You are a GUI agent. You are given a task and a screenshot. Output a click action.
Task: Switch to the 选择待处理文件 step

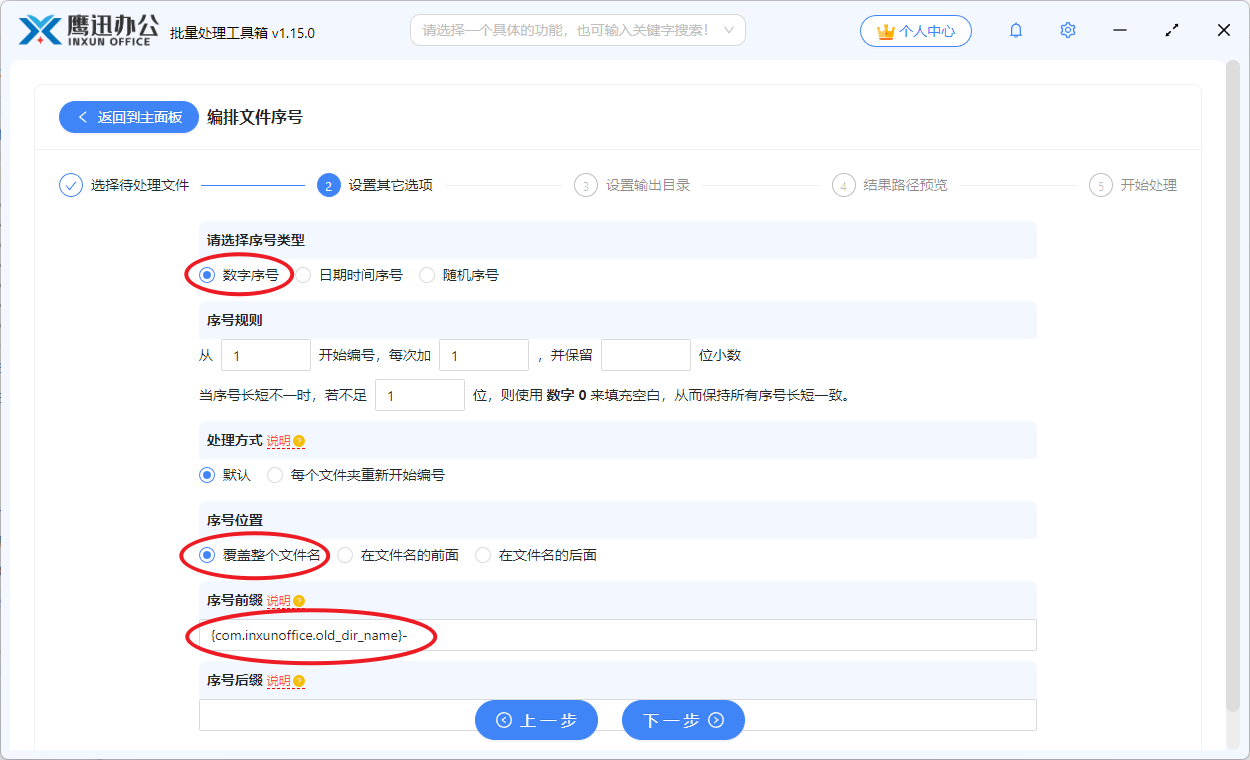coord(69,185)
